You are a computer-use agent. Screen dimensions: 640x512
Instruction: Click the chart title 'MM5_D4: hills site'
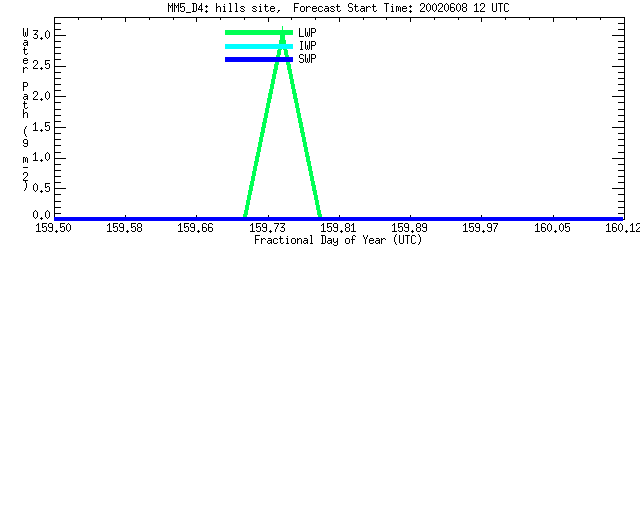224,8
